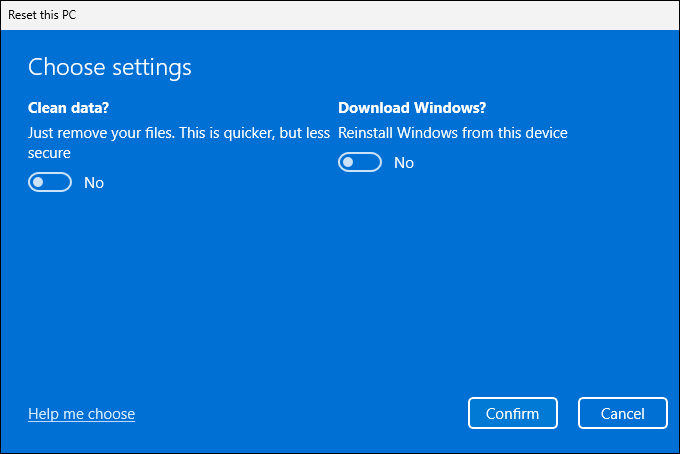Enable the Download Windows switch
This screenshot has height=454, width=680.
click(x=360, y=162)
